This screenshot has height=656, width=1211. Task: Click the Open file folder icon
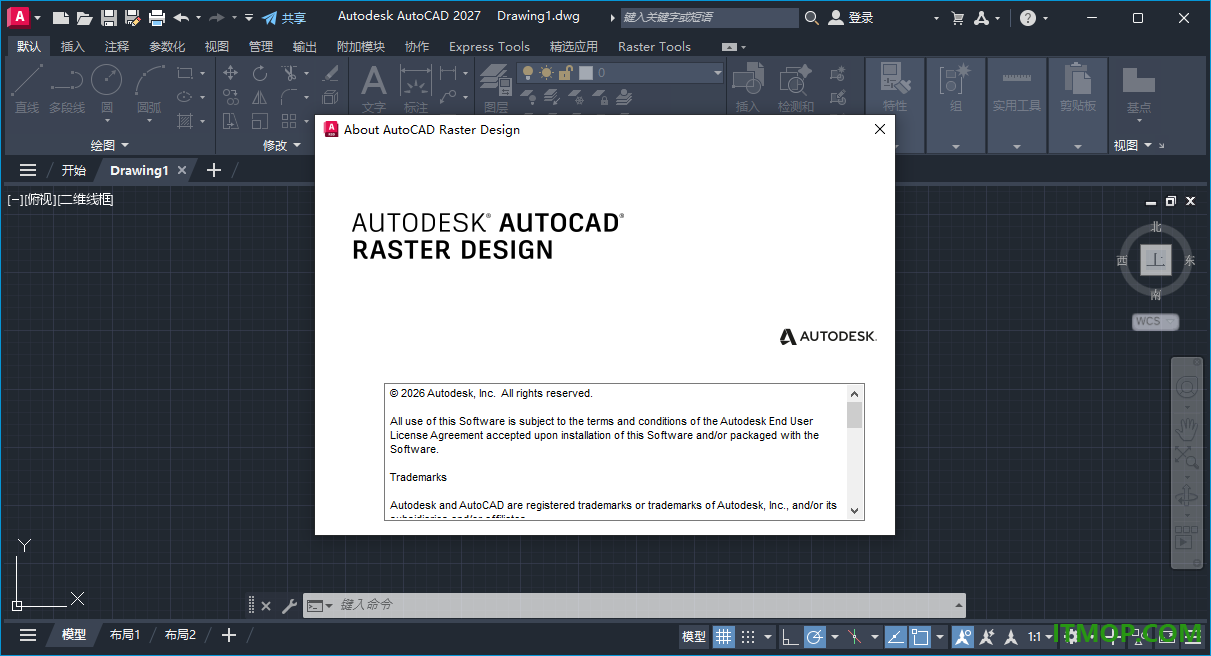pos(85,18)
